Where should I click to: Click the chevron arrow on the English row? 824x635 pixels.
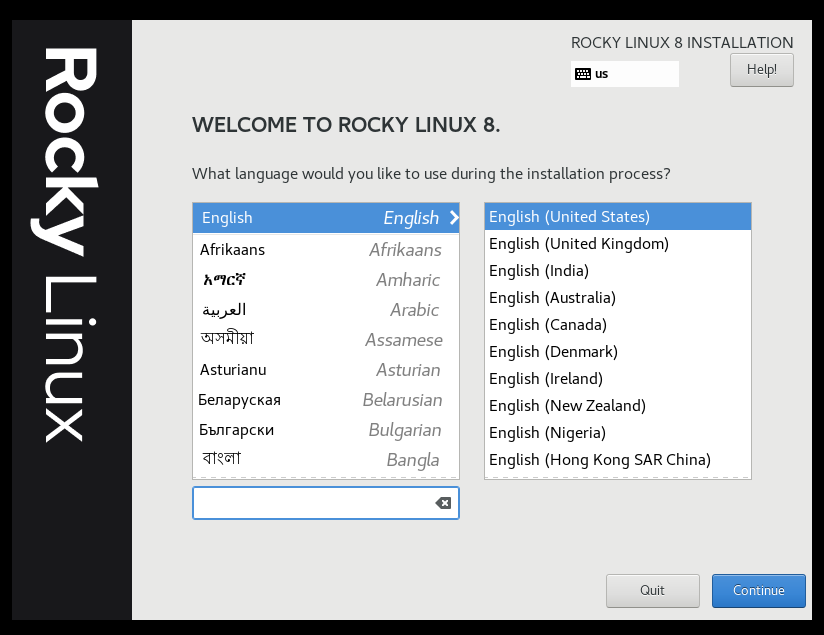click(454, 218)
